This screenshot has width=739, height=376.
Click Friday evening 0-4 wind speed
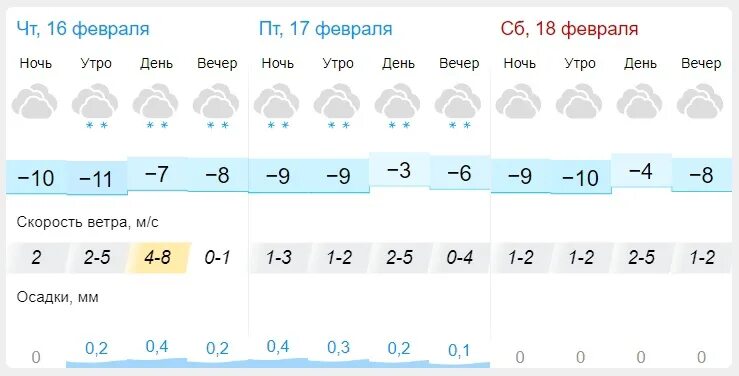[x=460, y=258]
